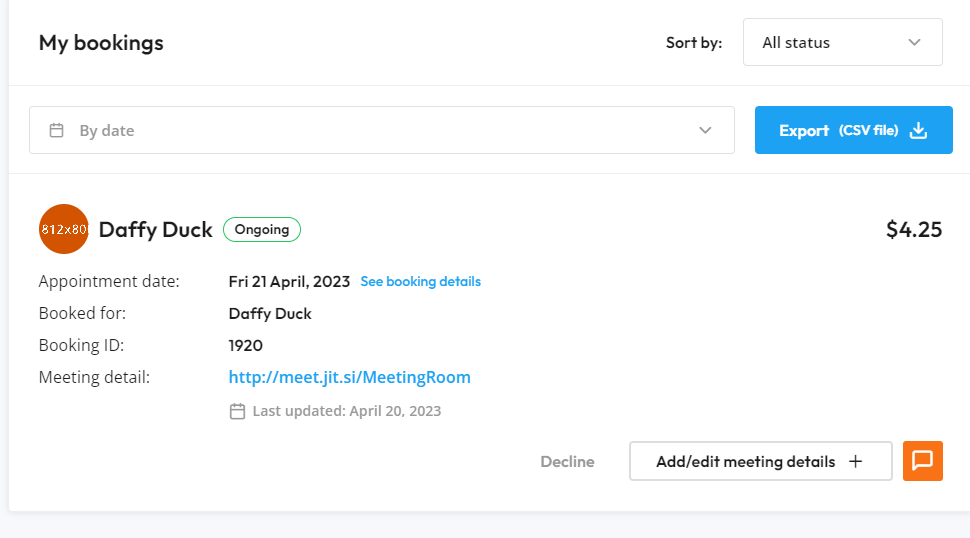Decline the Daffy Duck booking
The width and height of the screenshot is (970, 538).
pos(567,461)
